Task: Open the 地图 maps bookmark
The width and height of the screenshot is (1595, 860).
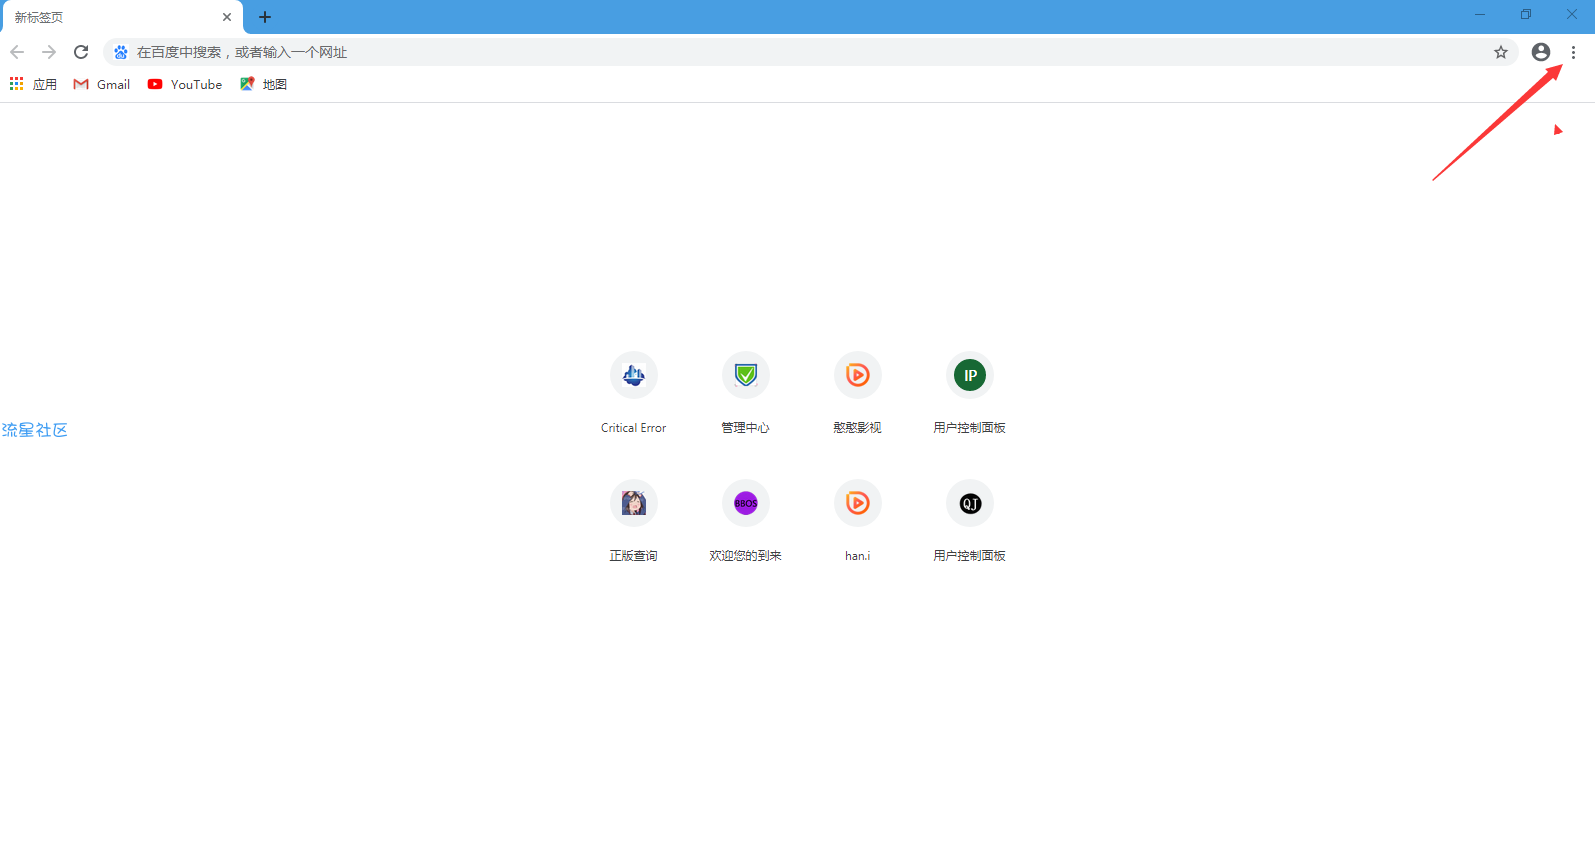Action: tap(263, 84)
